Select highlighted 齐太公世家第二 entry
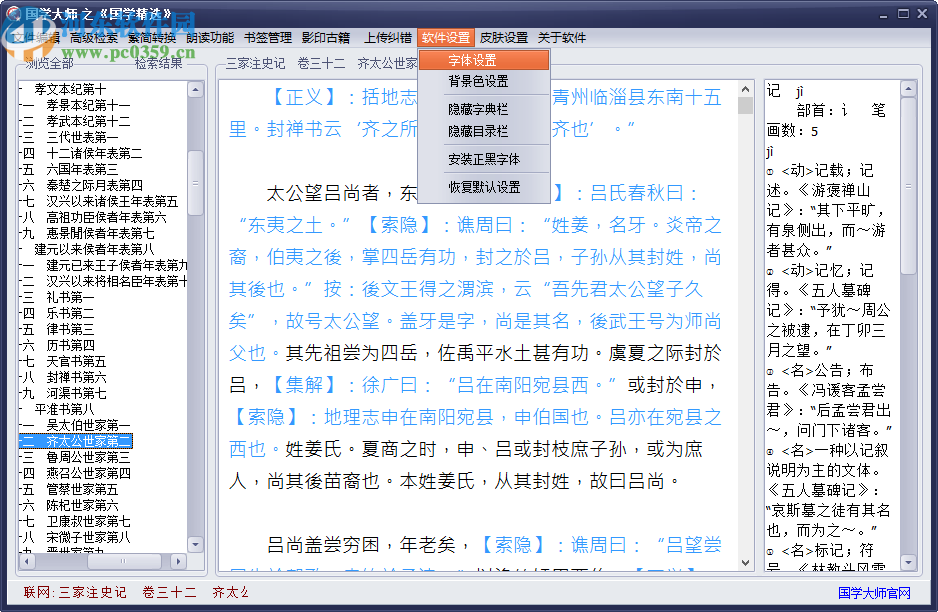The width and height of the screenshot is (938, 612). pos(88,442)
